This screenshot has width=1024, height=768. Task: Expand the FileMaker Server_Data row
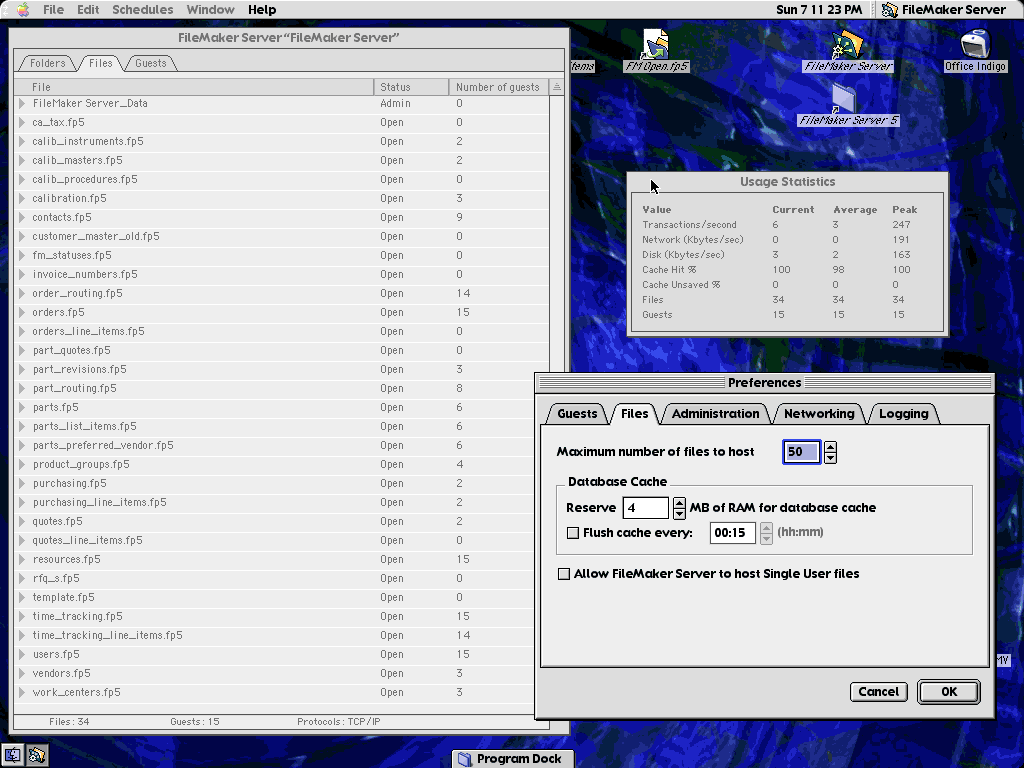pos(22,103)
